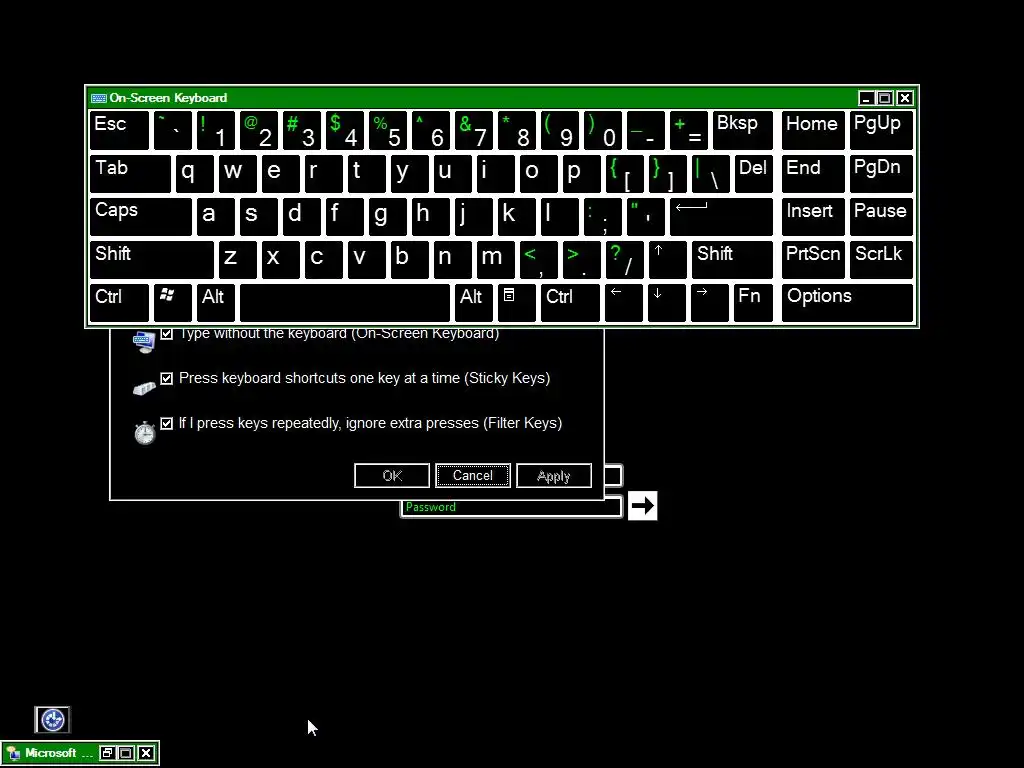The width and height of the screenshot is (1024, 768).
Task: Click the PgDn key
Action: click(x=882, y=174)
